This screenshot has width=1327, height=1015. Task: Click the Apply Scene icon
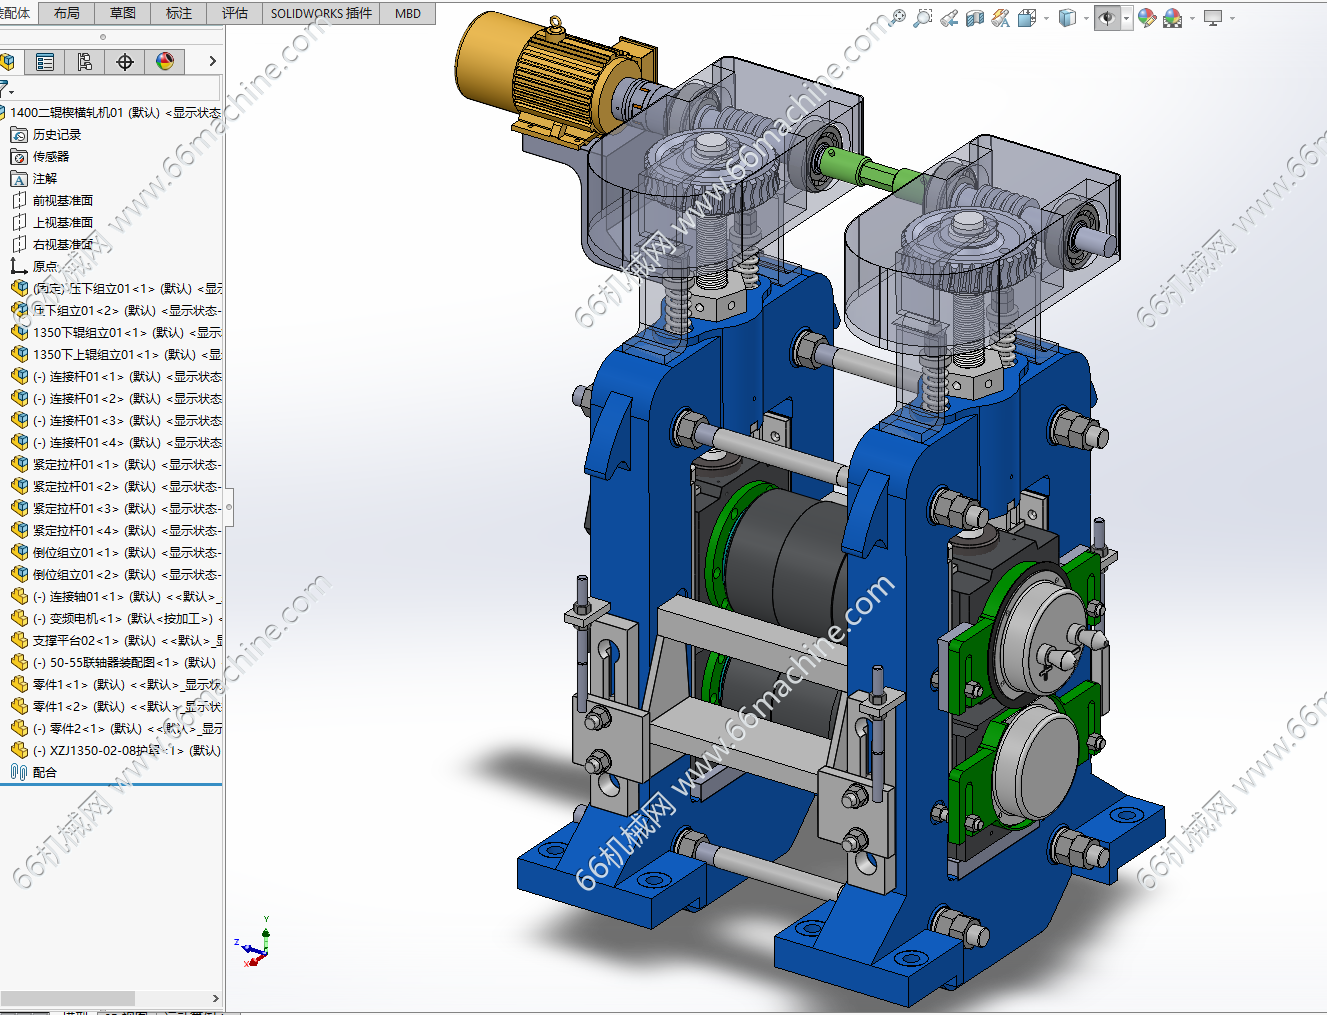(x=1173, y=18)
